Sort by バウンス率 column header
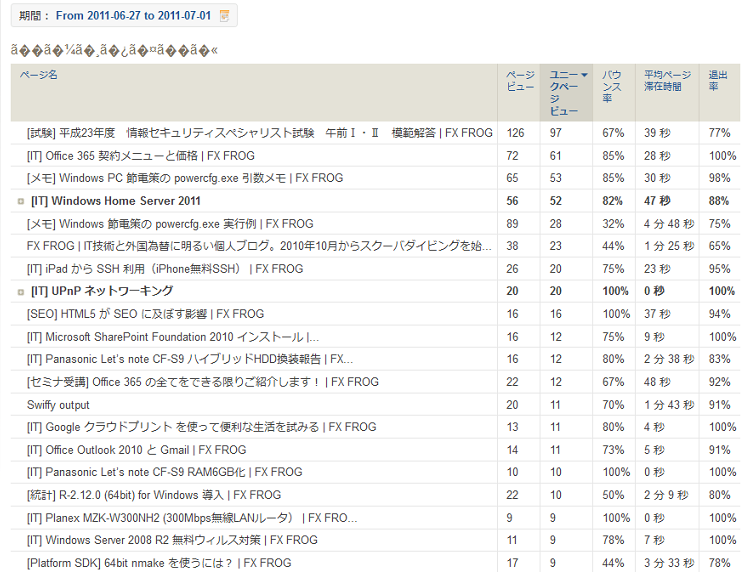The width and height of the screenshot is (743, 572). [612, 86]
